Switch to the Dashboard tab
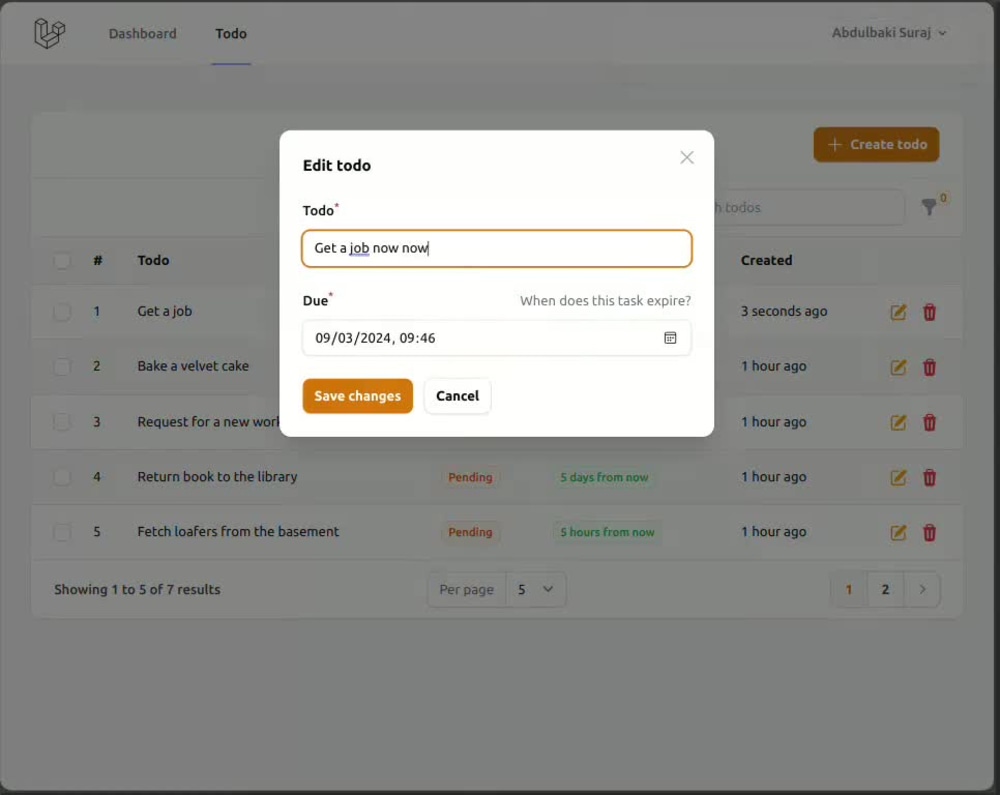The height and width of the screenshot is (795, 1000). (142, 33)
